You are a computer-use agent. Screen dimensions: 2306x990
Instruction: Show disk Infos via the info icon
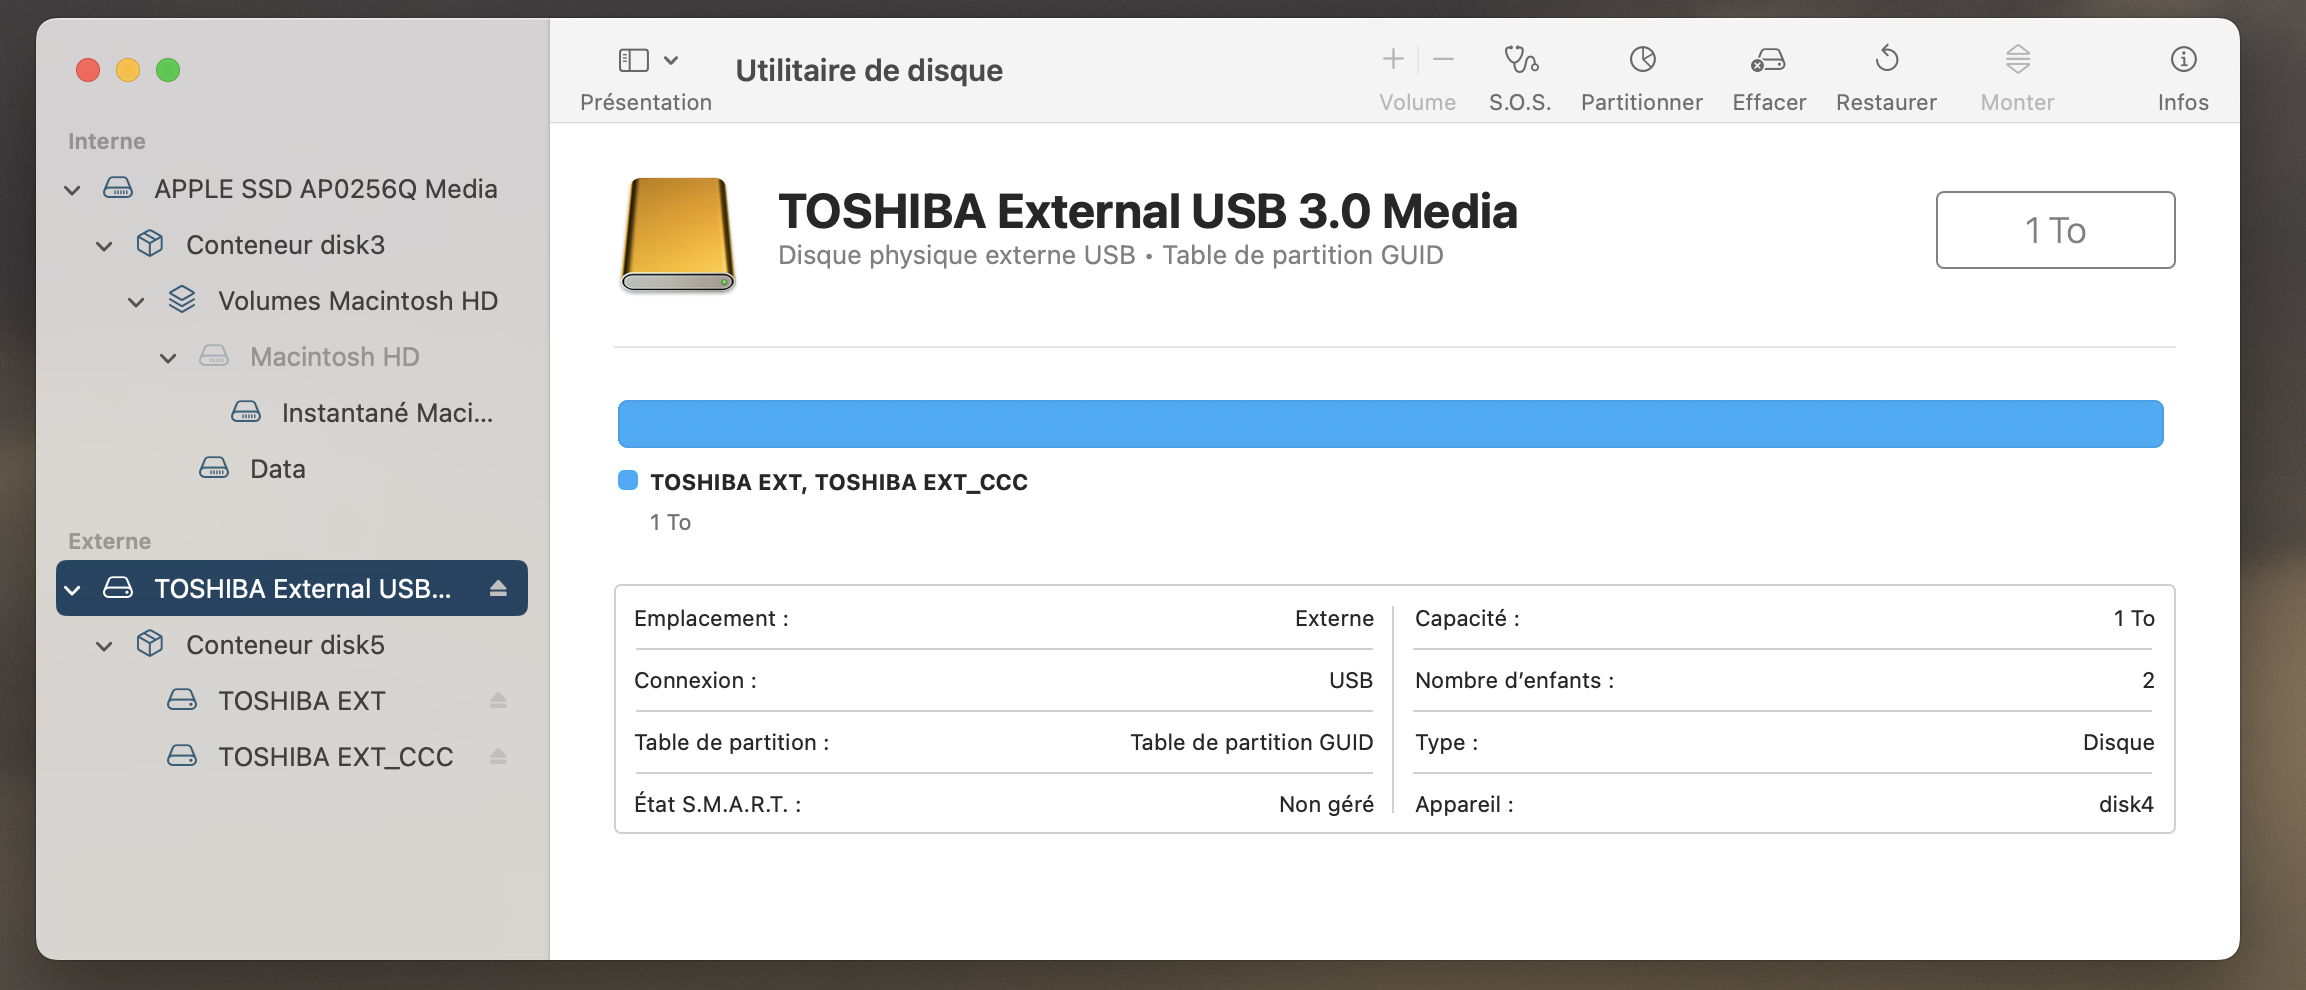click(2183, 60)
